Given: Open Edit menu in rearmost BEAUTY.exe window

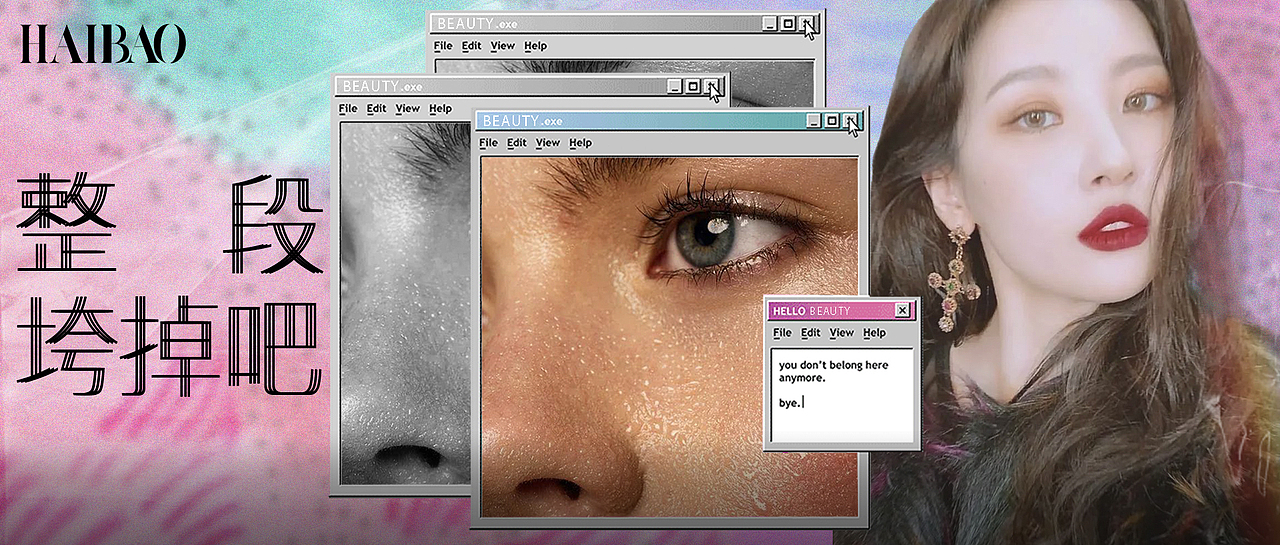Looking at the screenshot, I should (x=472, y=45).
